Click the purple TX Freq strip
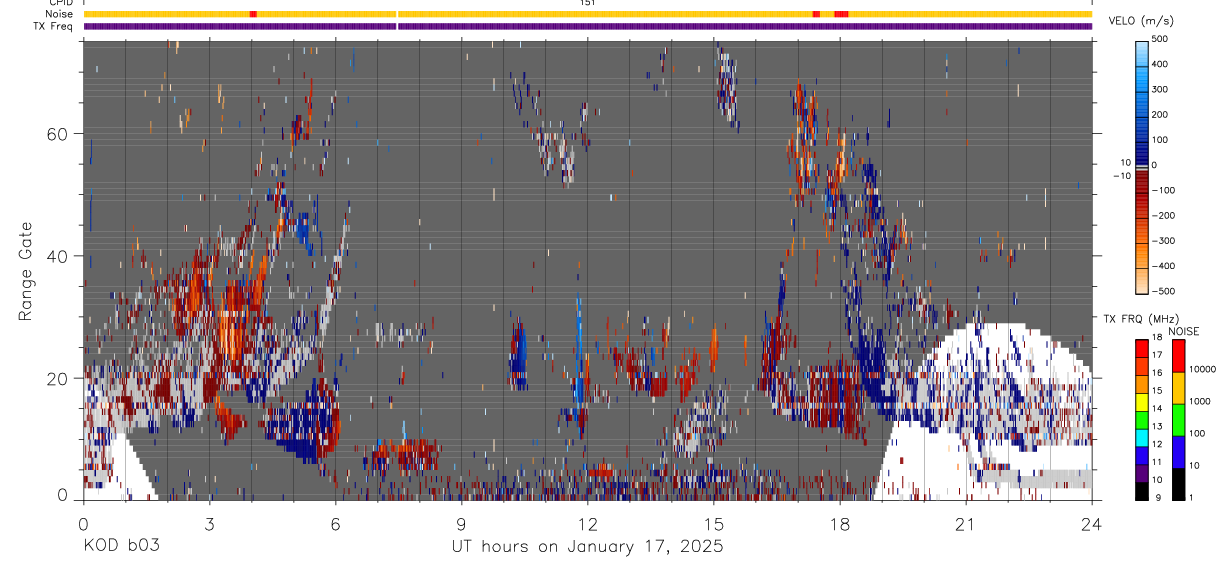Viewport: 1228px width, 567px height. (588, 26)
